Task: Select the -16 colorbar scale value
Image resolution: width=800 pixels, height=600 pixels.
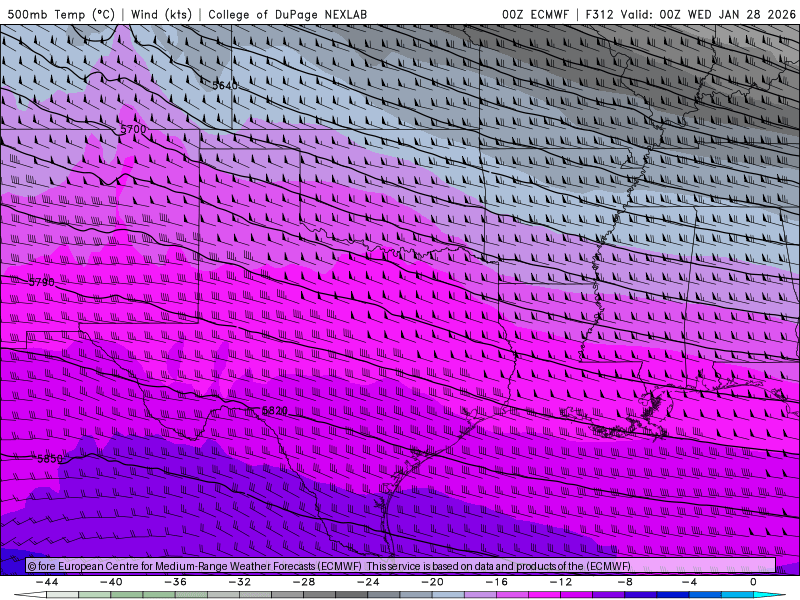Action: click(496, 582)
